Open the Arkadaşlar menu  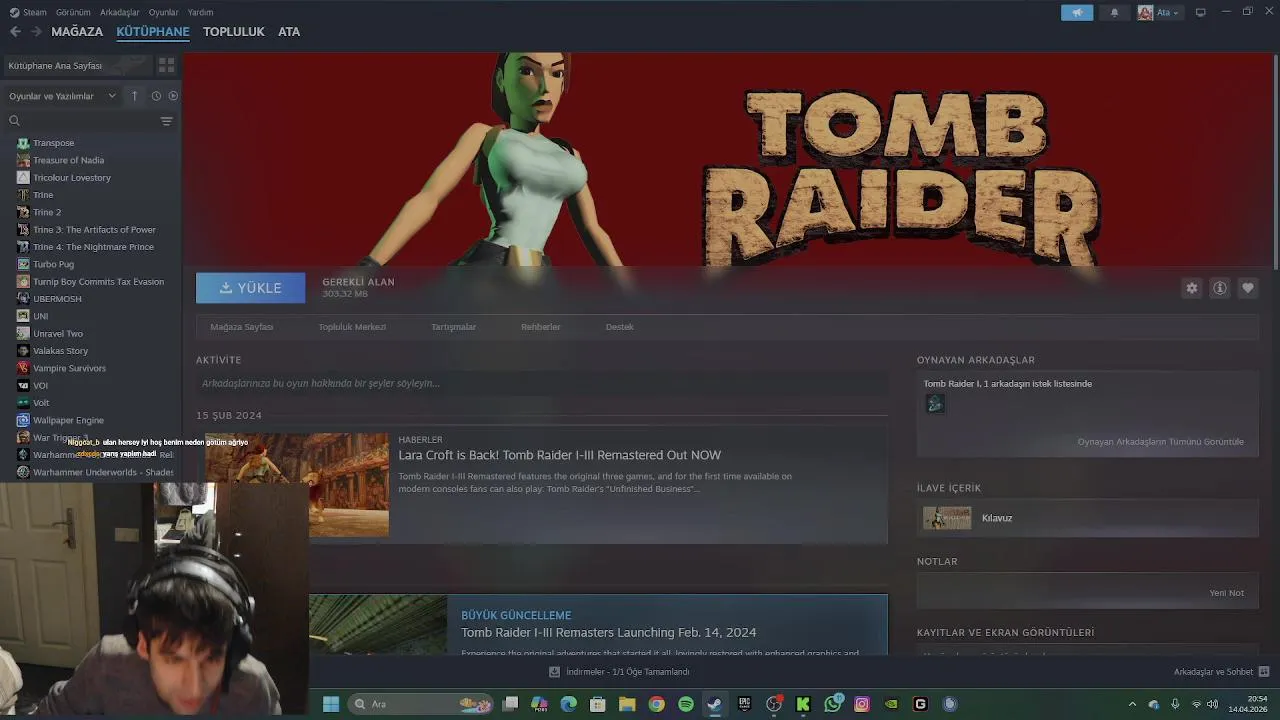[120, 12]
